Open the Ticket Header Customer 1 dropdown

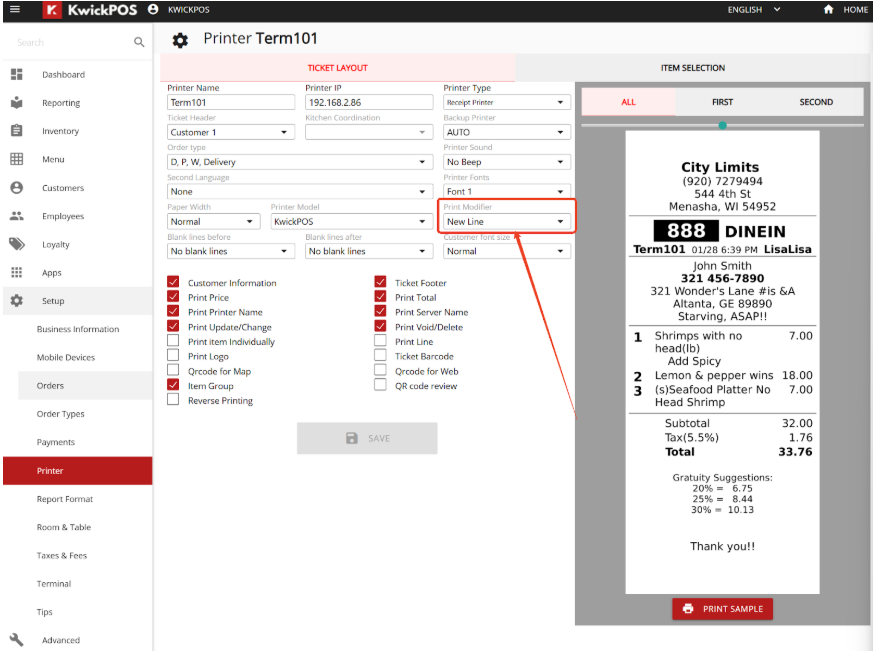click(230, 132)
